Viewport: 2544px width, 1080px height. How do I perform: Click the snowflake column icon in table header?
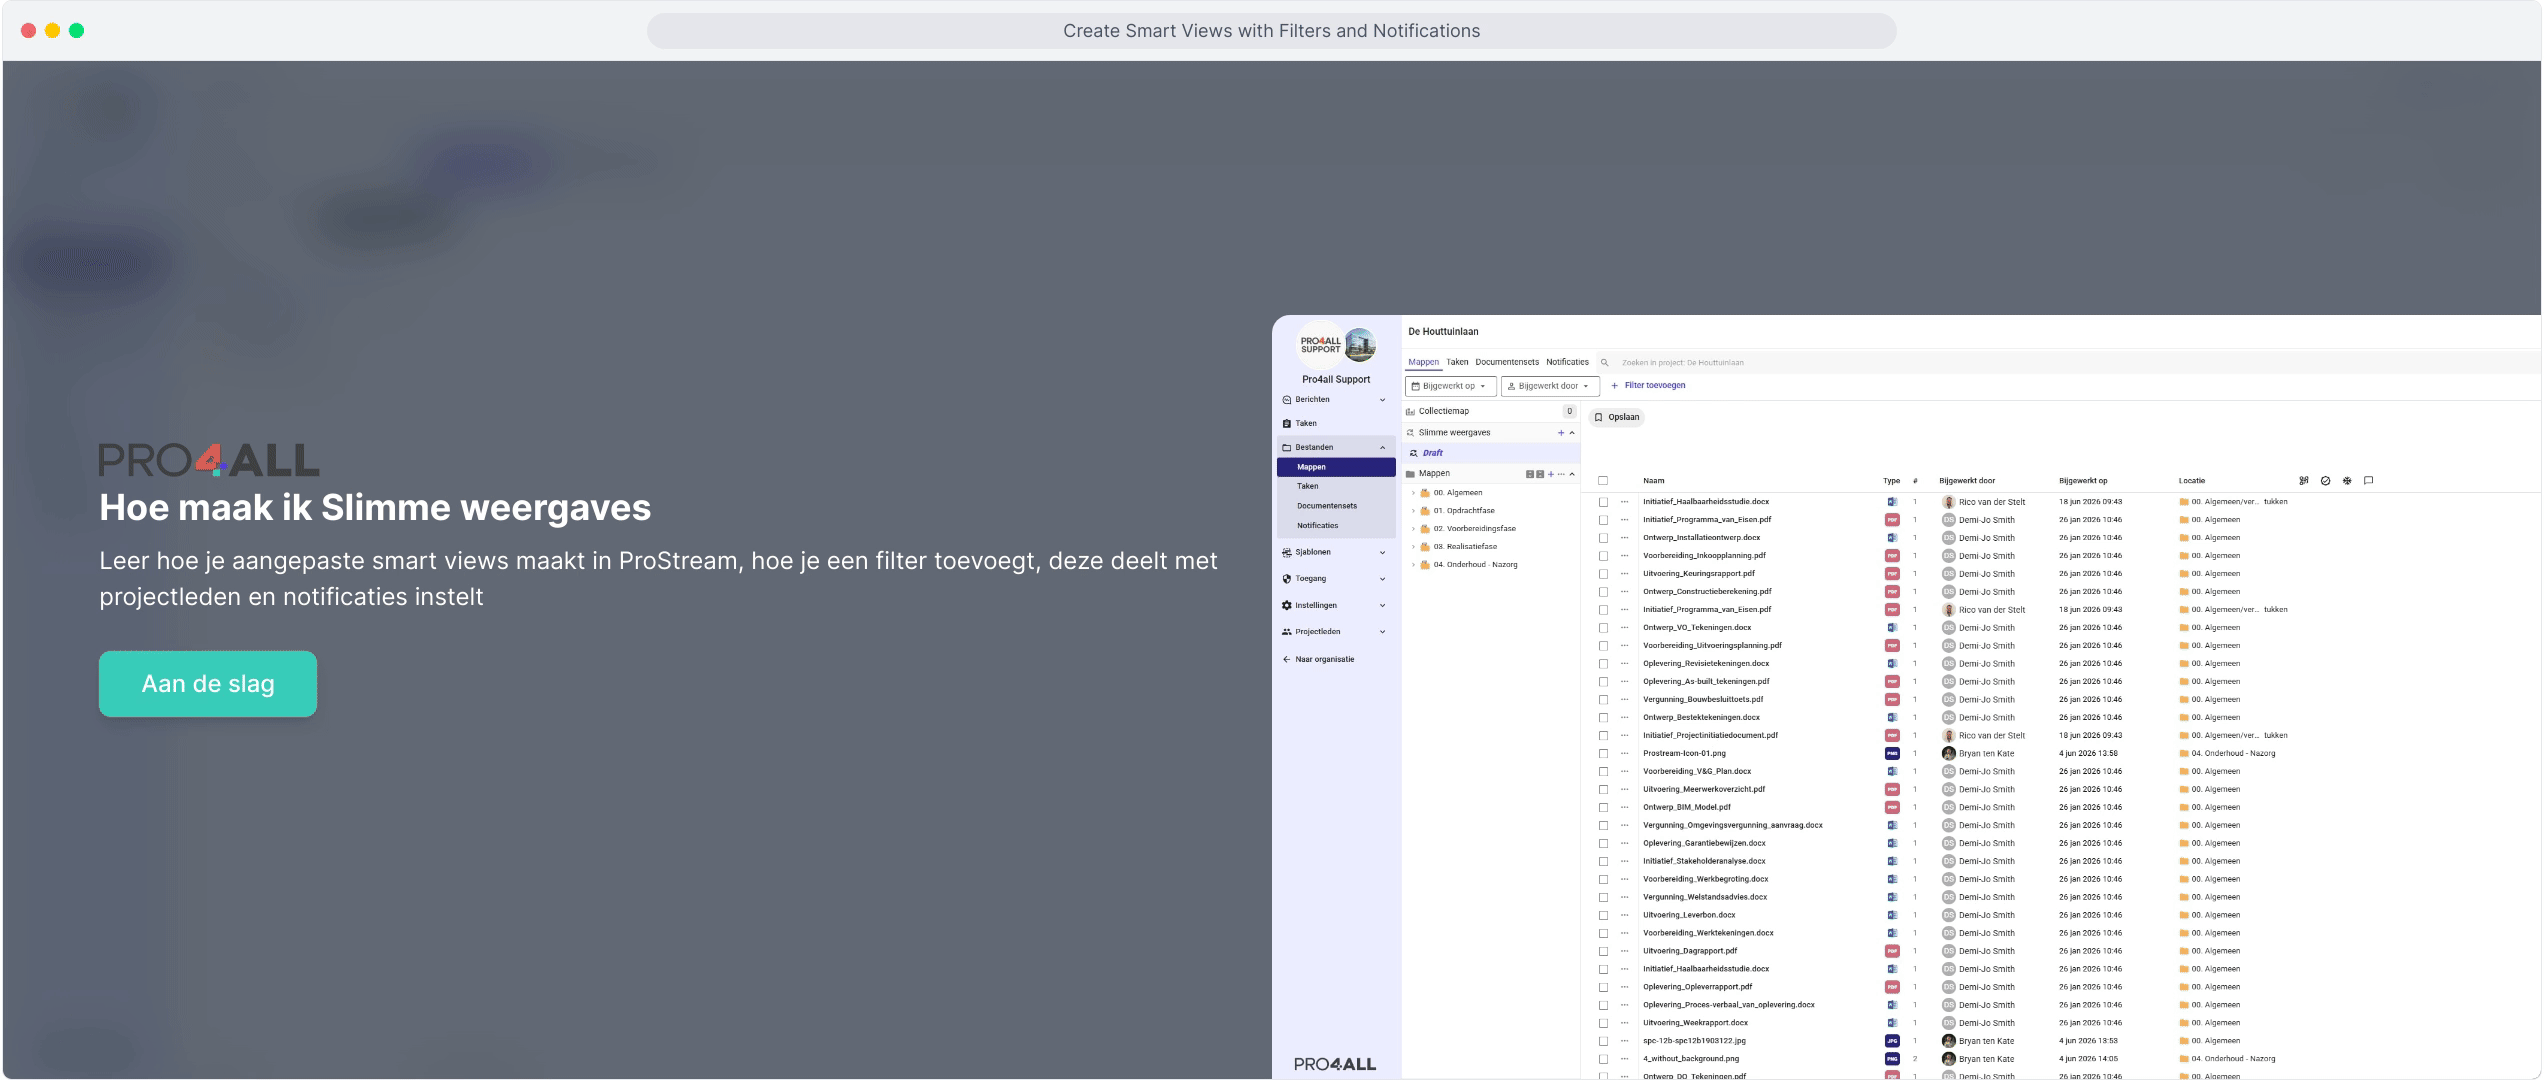(x=2347, y=481)
